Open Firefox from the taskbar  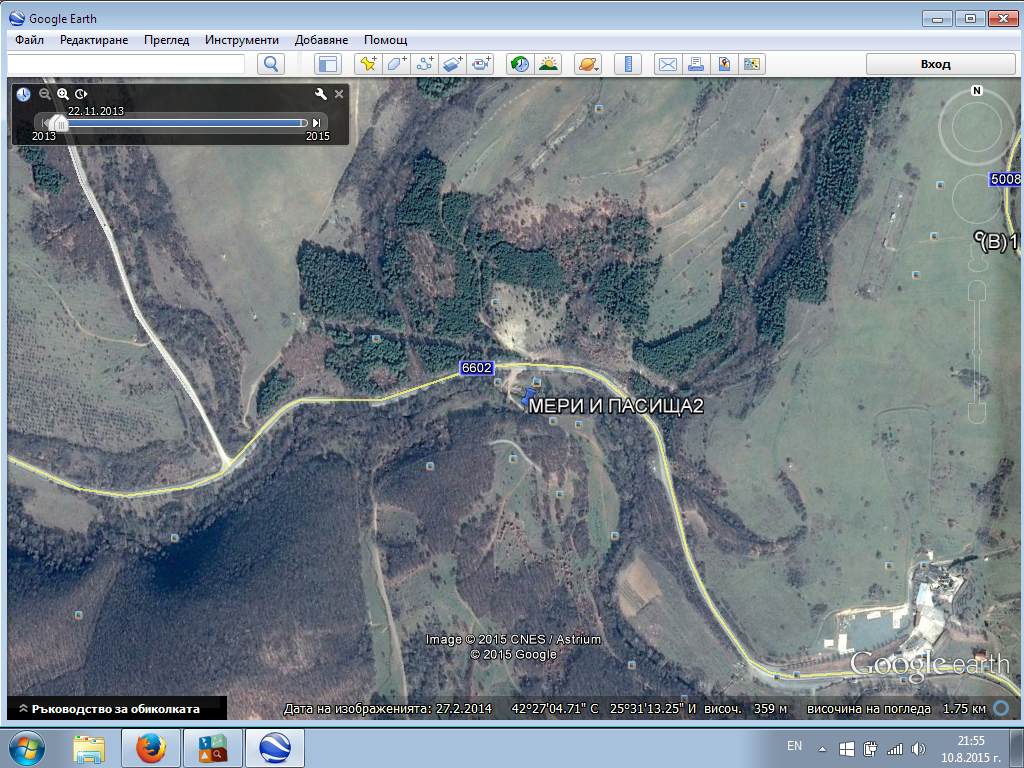pyautogui.click(x=150, y=748)
